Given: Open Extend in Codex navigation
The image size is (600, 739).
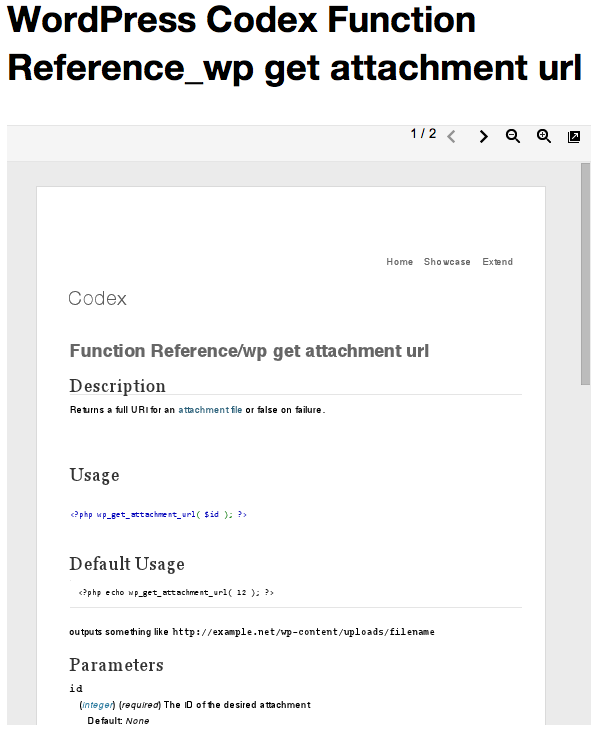Looking at the screenshot, I should [x=497, y=262].
